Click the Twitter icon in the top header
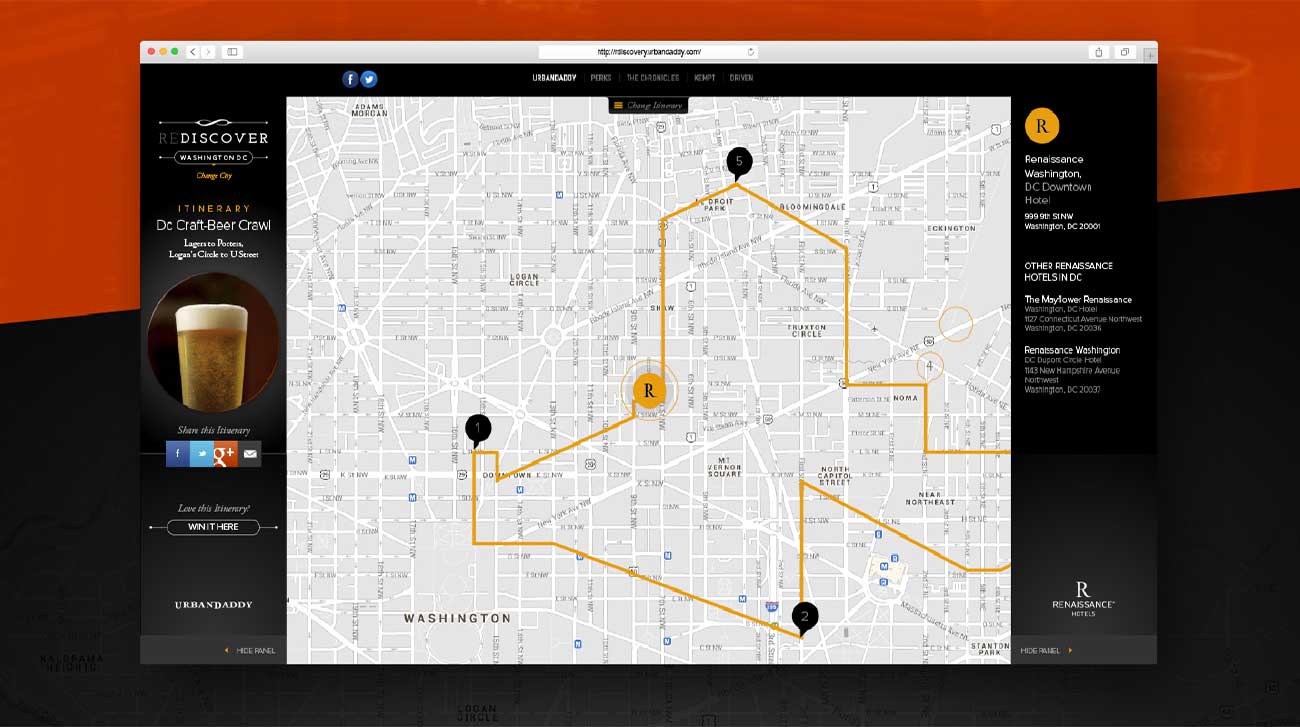The height and width of the screenshot is (727, 1300). coord(368,79)
